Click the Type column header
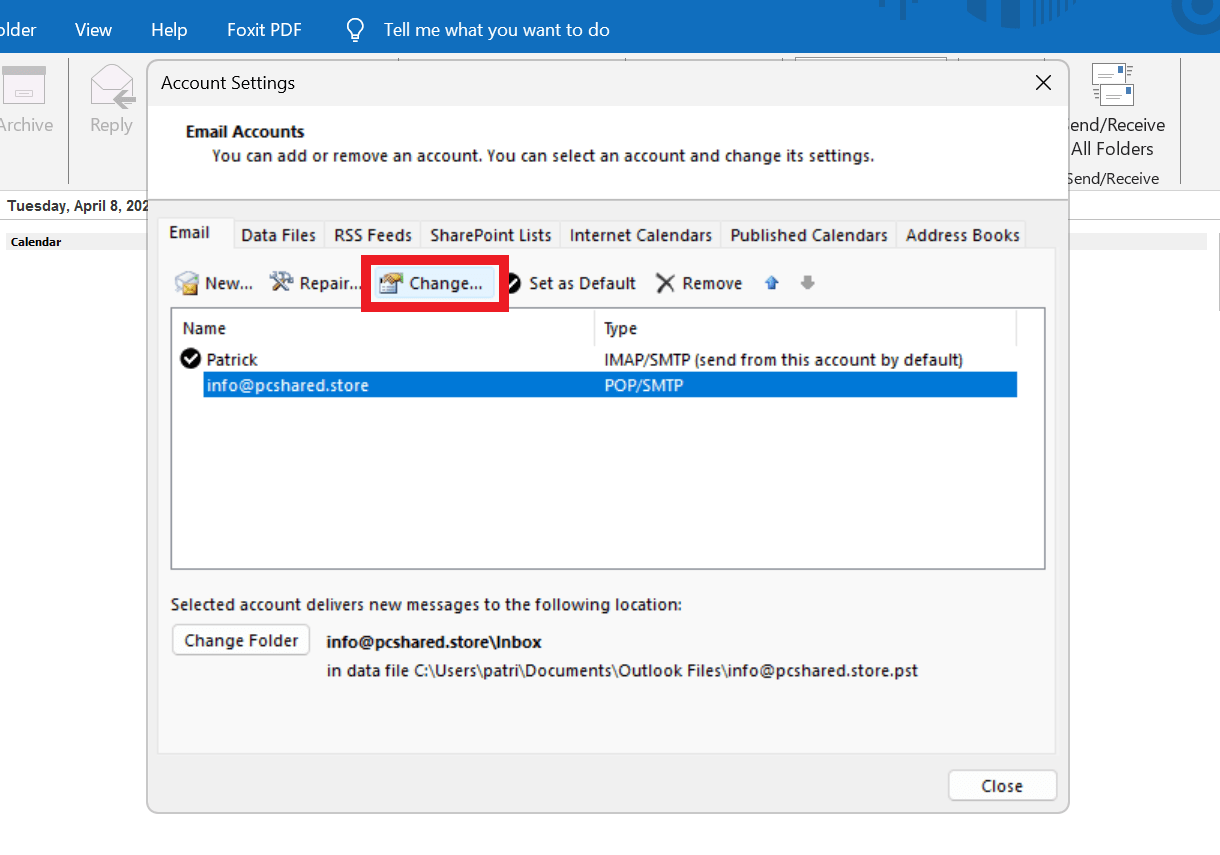 (806, 328)
